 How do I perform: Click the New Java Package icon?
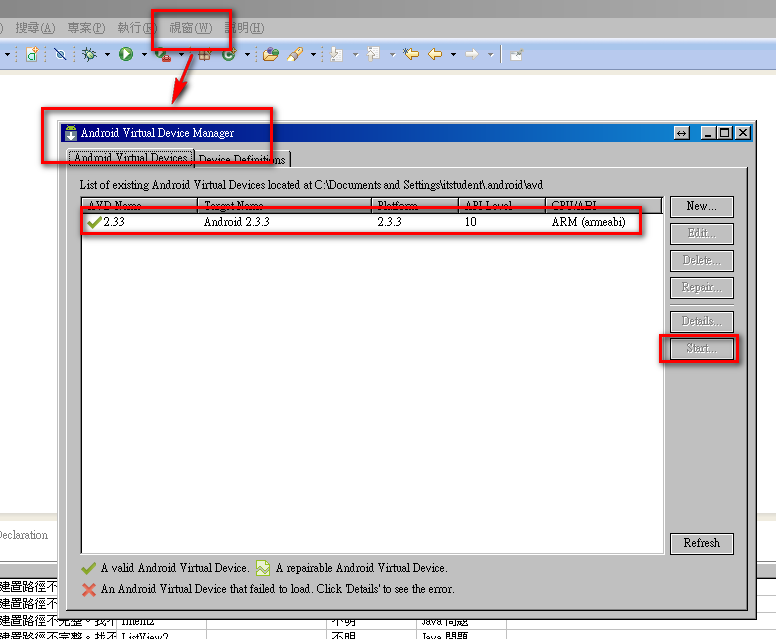click(205, 54)
